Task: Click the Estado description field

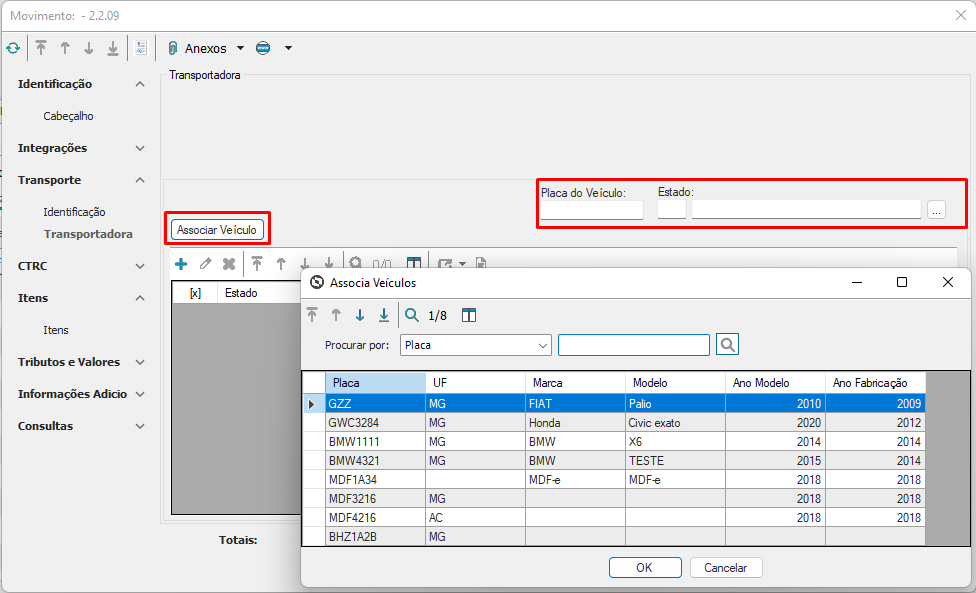Action: click(806, 210)
